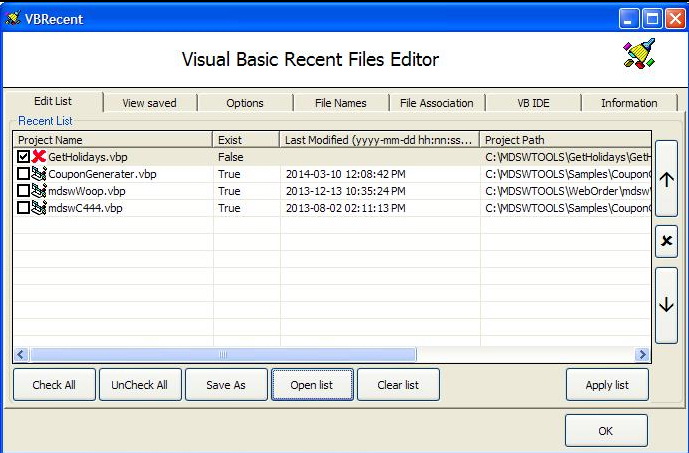
Task: Open the Information tab
Action: point(629,103)
